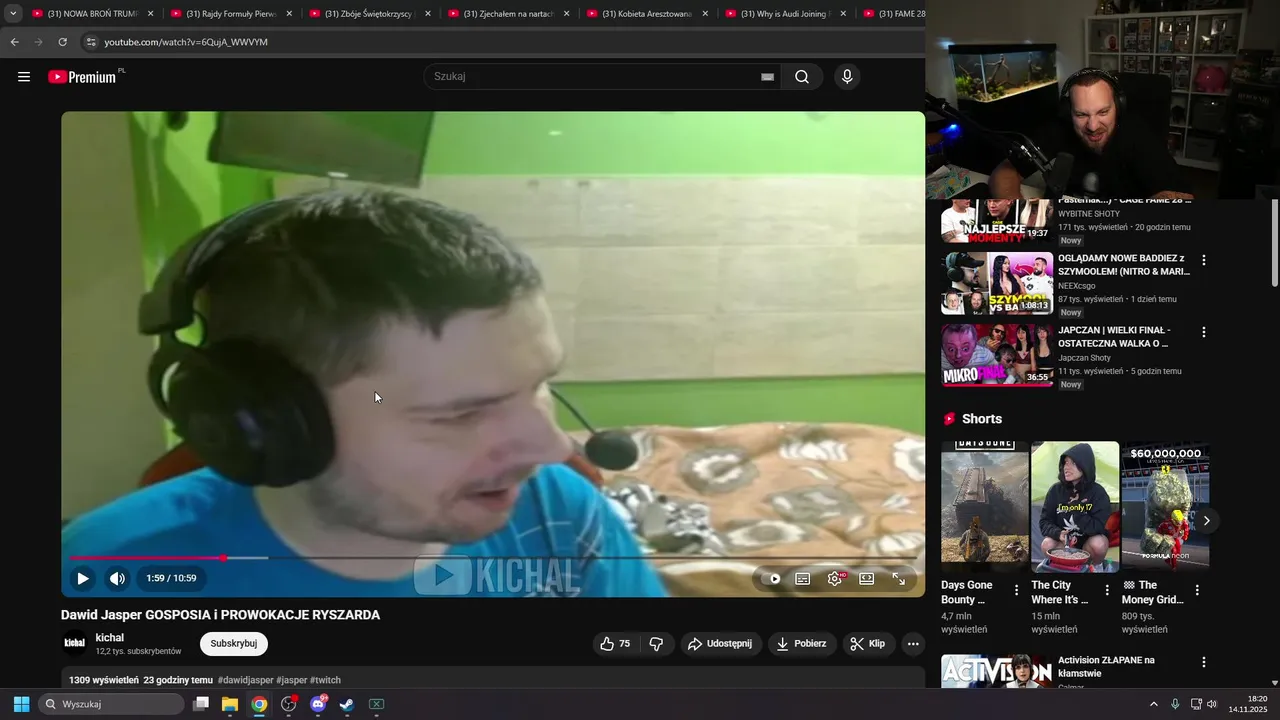This screenshot has height=720, width=1280.
Task: Go back with browser back arrow
Action: coord(14,42)
